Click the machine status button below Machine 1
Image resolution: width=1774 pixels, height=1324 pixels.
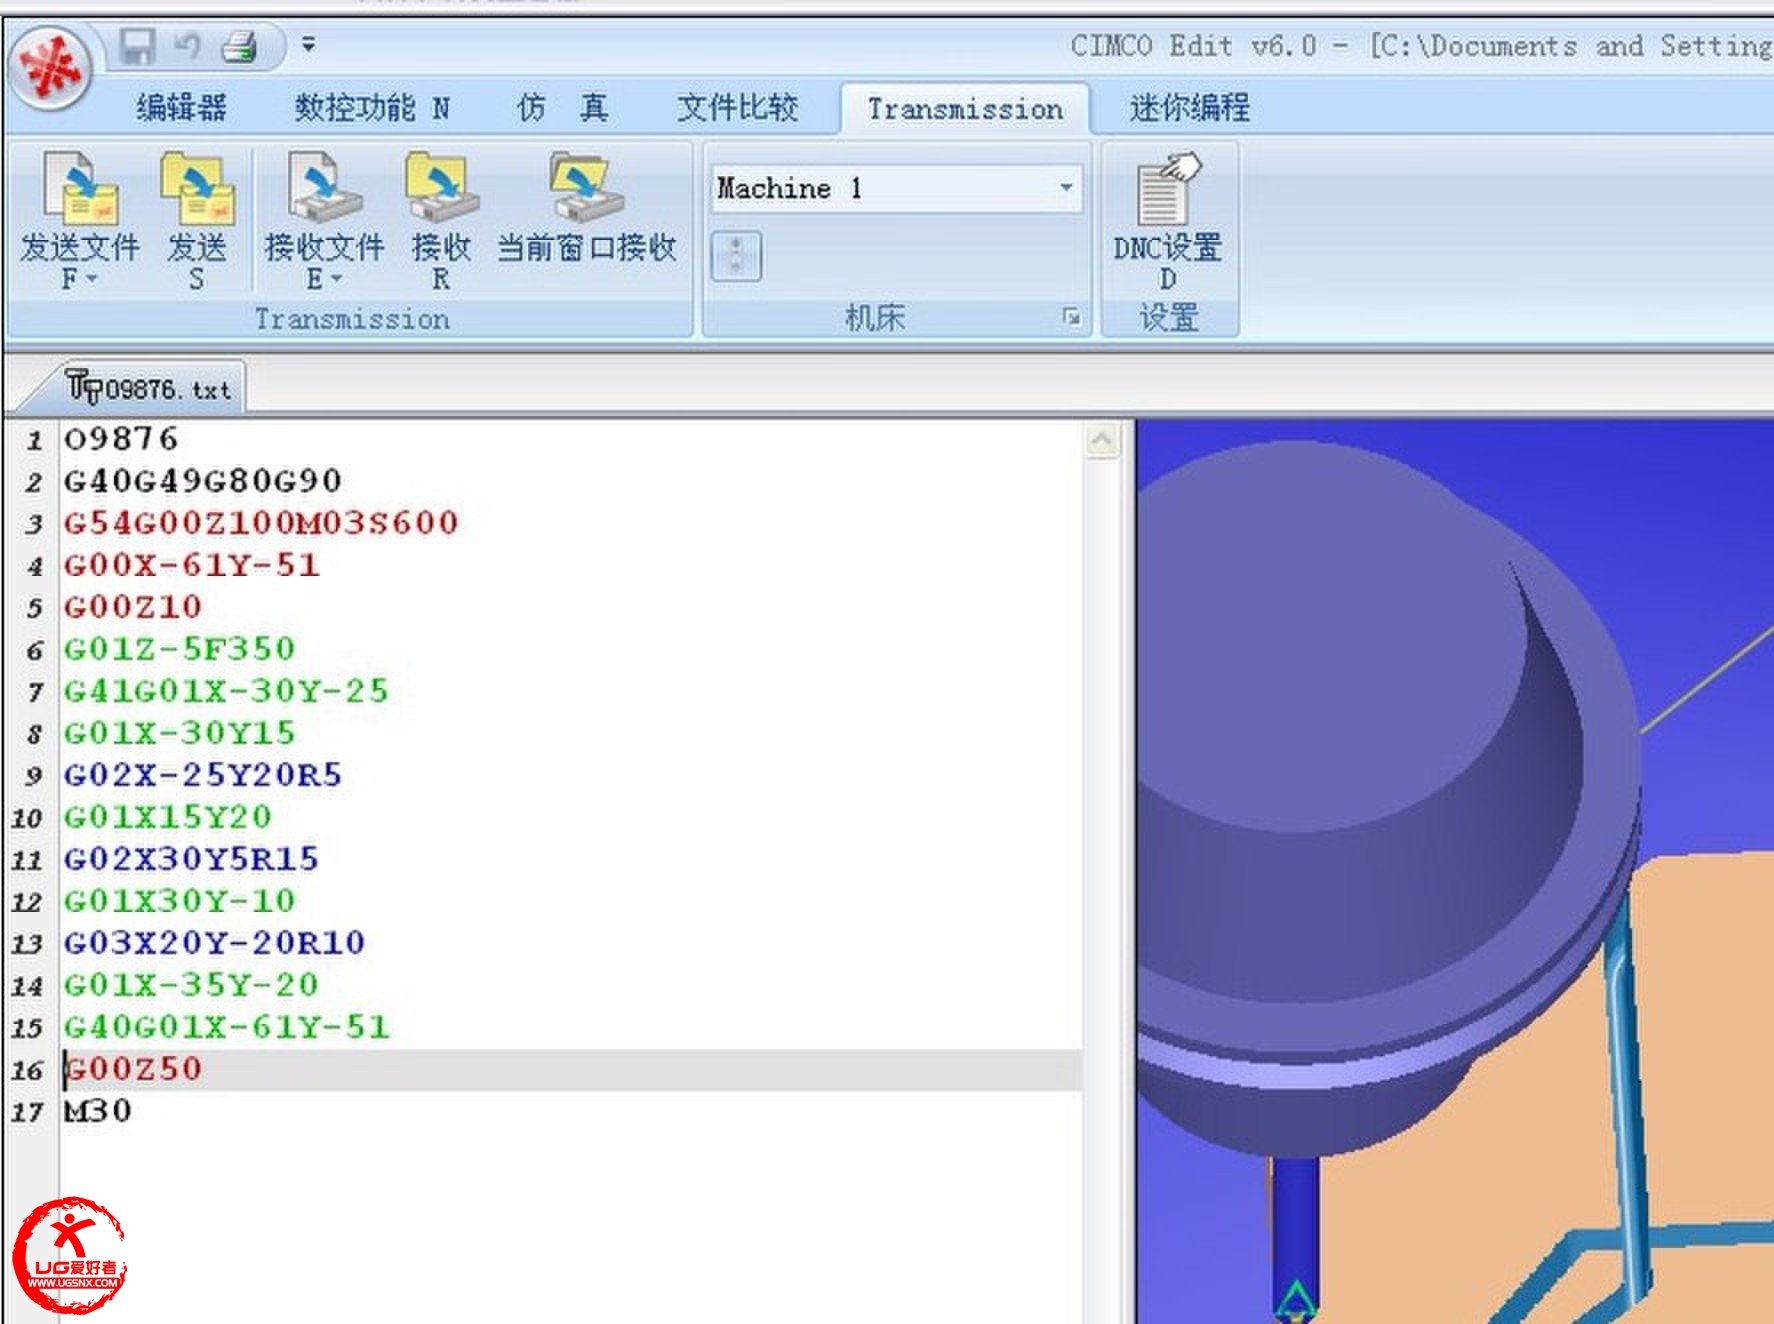[x=736, y=256]
